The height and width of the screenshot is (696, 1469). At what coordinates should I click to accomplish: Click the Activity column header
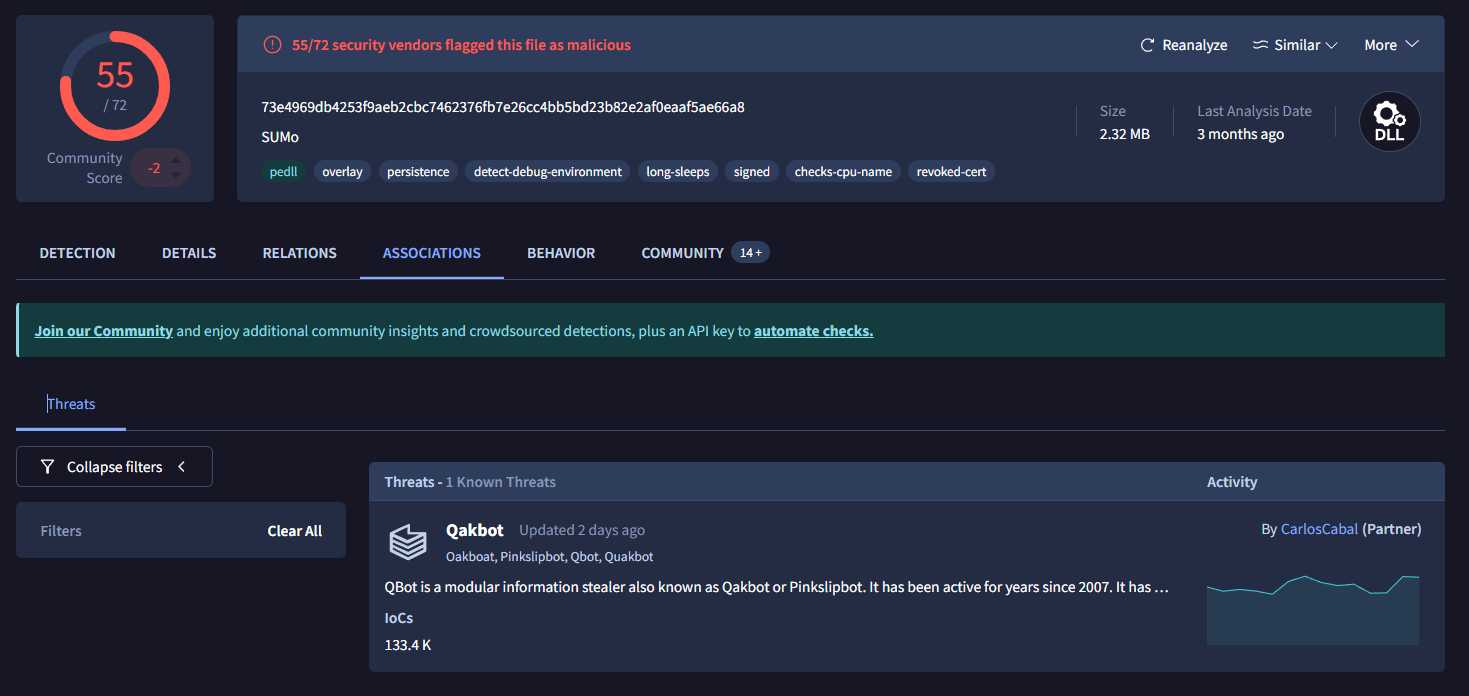click(x=1232, y=482)
